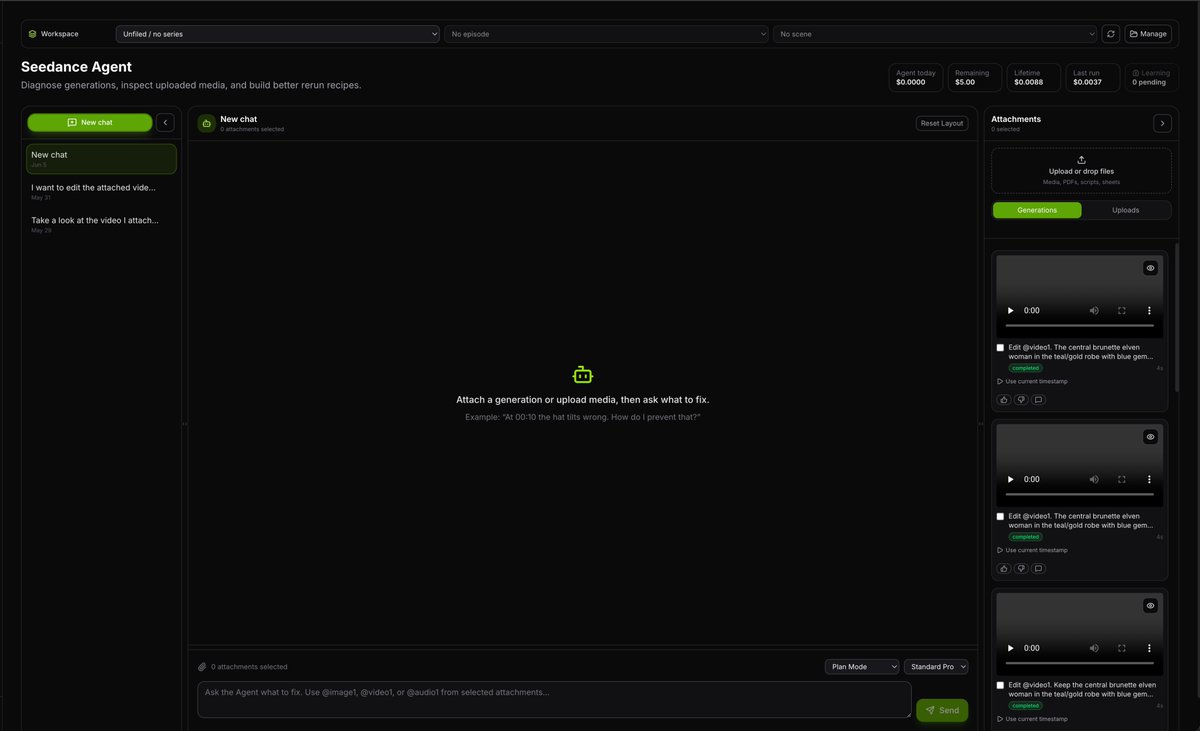
Task: Play the second generation video
Action: point(1010,480)
